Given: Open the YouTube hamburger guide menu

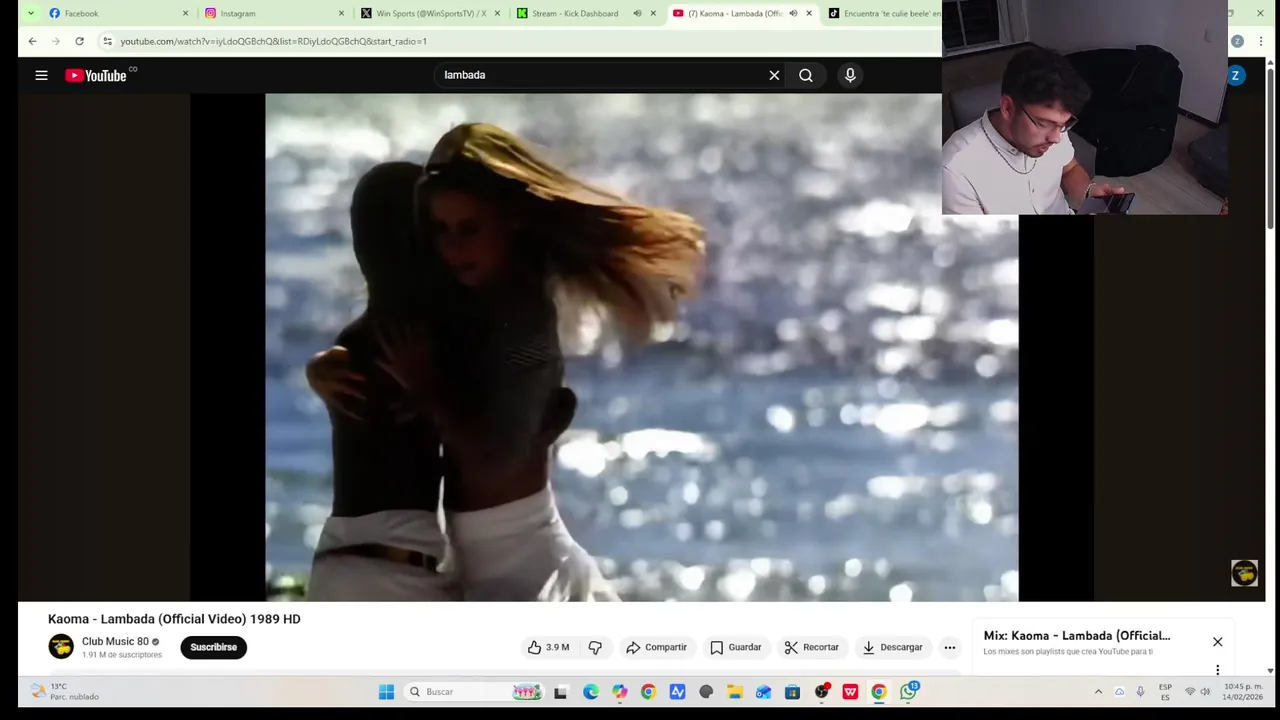Looking at the screenshot, I should tap(41, 75).
